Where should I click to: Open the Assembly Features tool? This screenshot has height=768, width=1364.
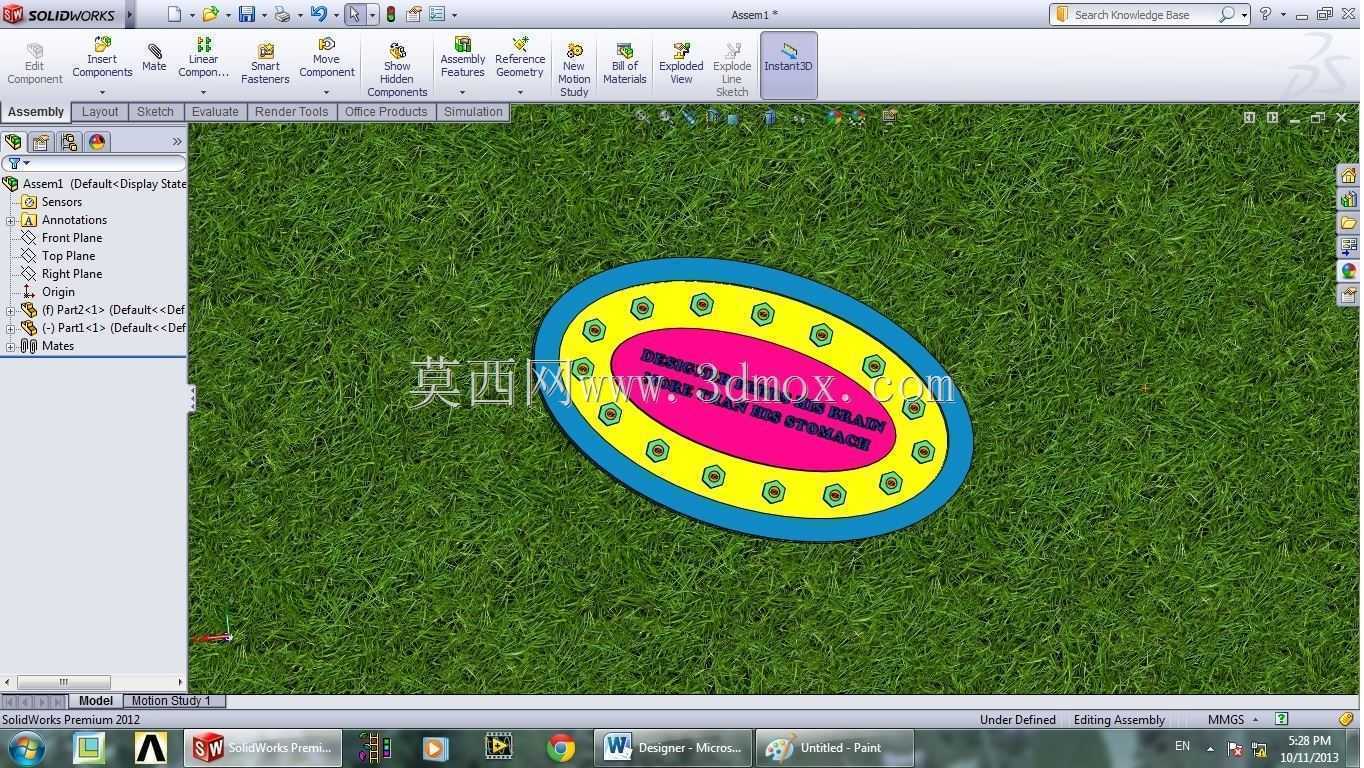pos(463,59)
